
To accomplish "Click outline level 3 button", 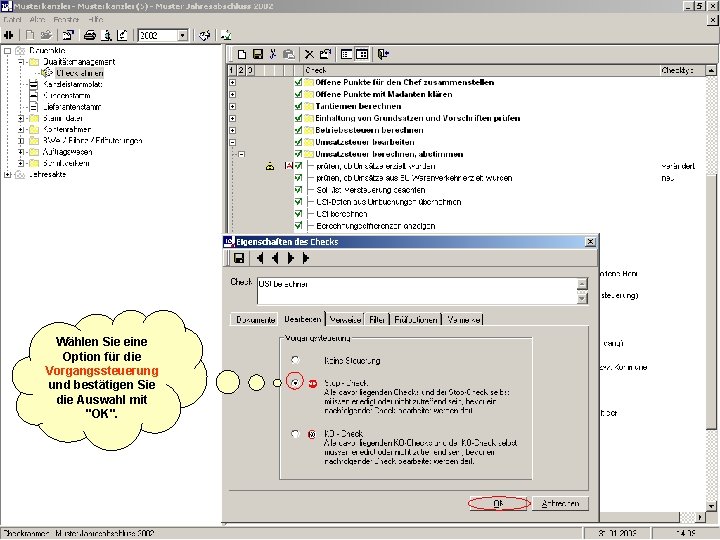I will pyautogui.click(x=250, y=70).
